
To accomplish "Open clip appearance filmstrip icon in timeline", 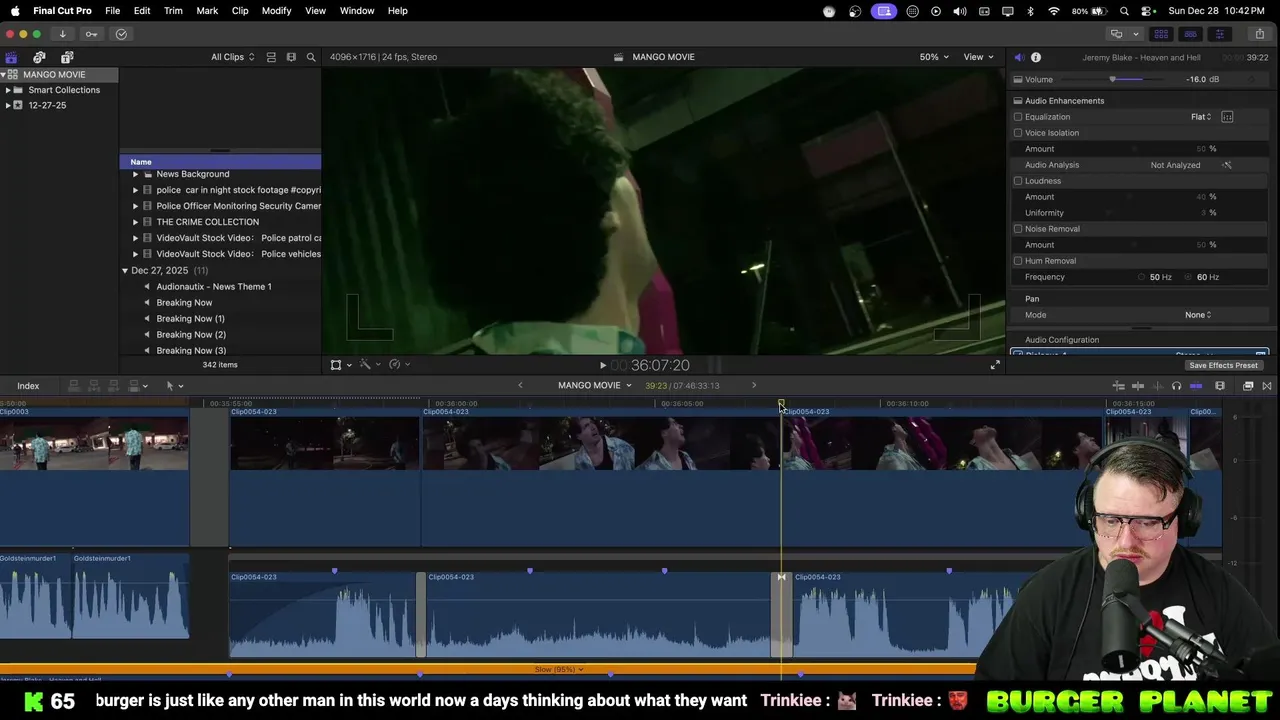I will [x=1220, y=386].
